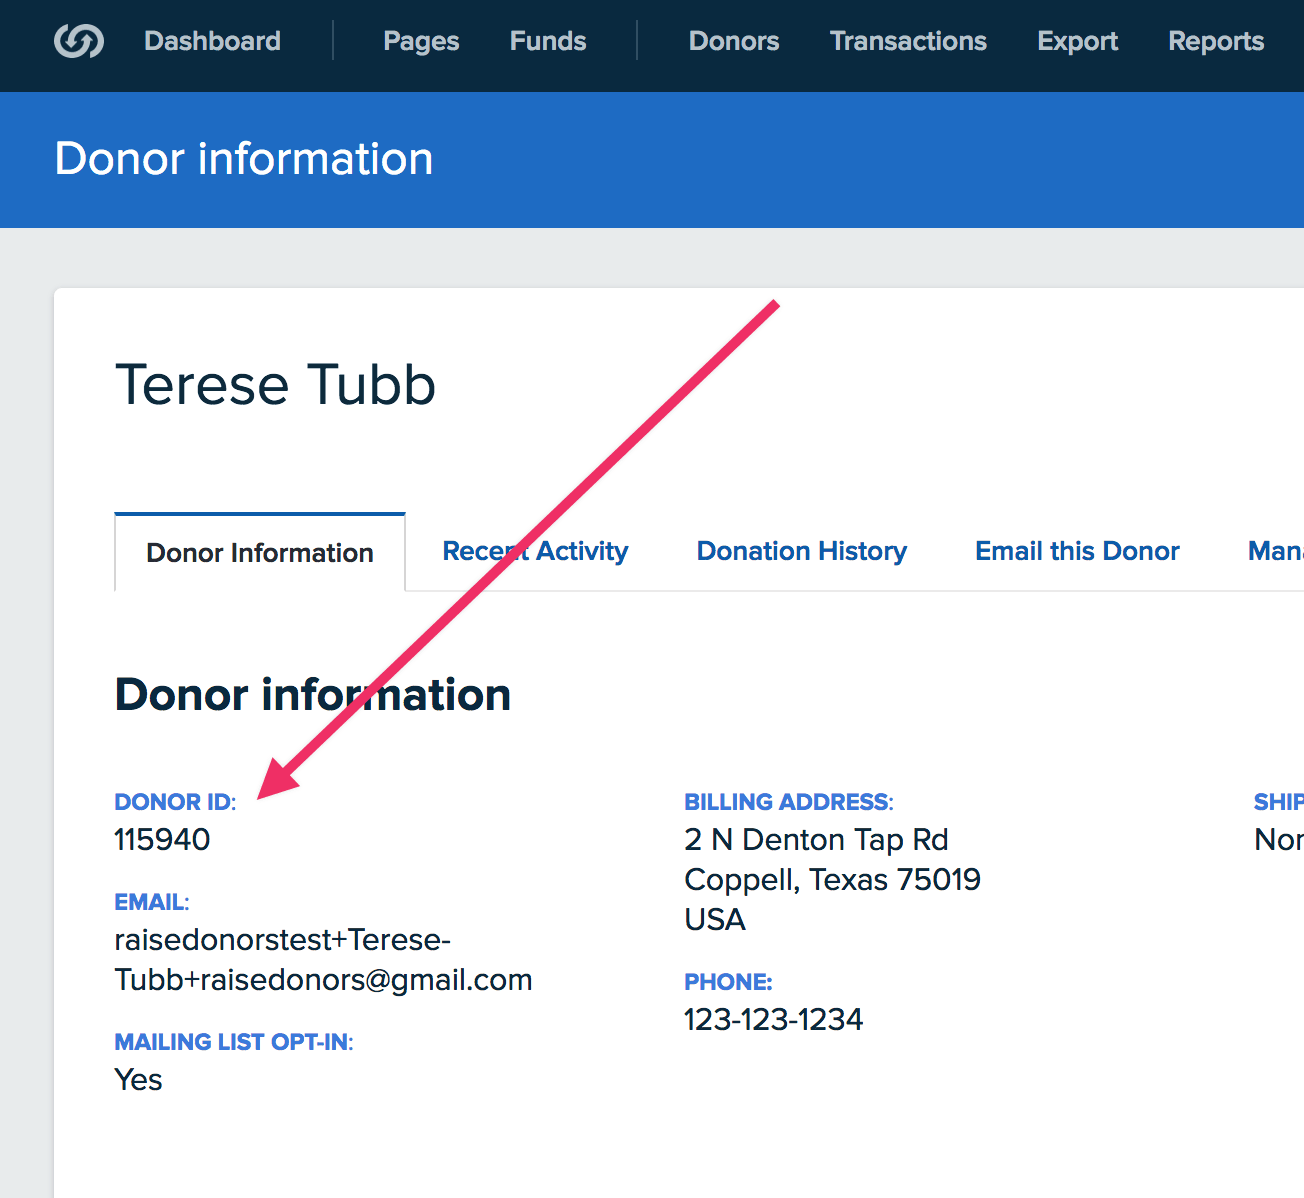Switch to Email this Donor tab
The image size is (1304, 1198).
(x=1077, y=551)
